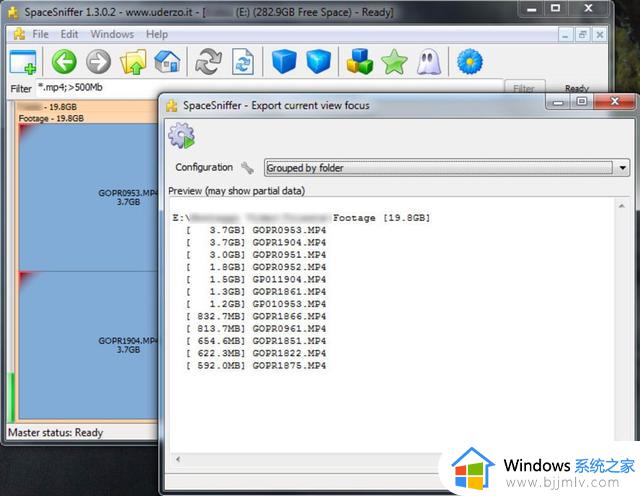Click scroll up arrow in preview pane
The width and height of the screenshot is (640, 496).
[622, 206]
